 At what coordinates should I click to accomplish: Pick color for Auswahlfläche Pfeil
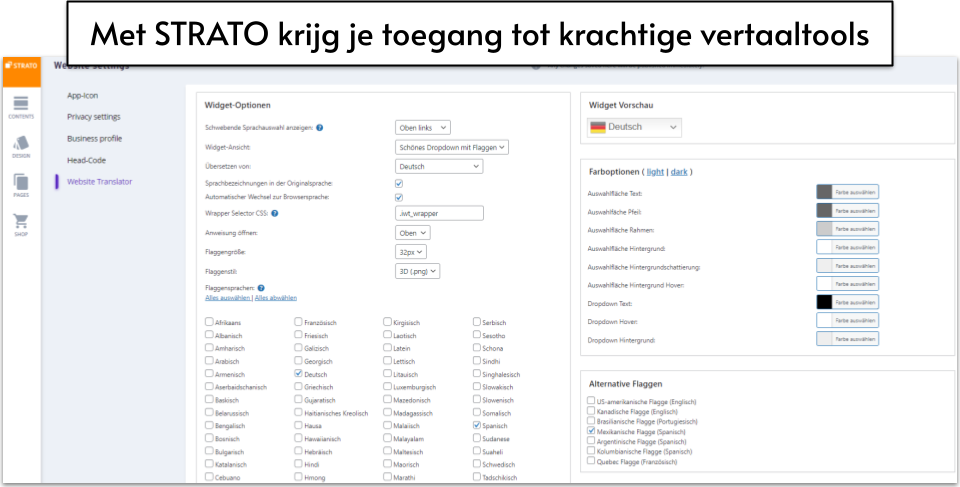click(847, 211)
